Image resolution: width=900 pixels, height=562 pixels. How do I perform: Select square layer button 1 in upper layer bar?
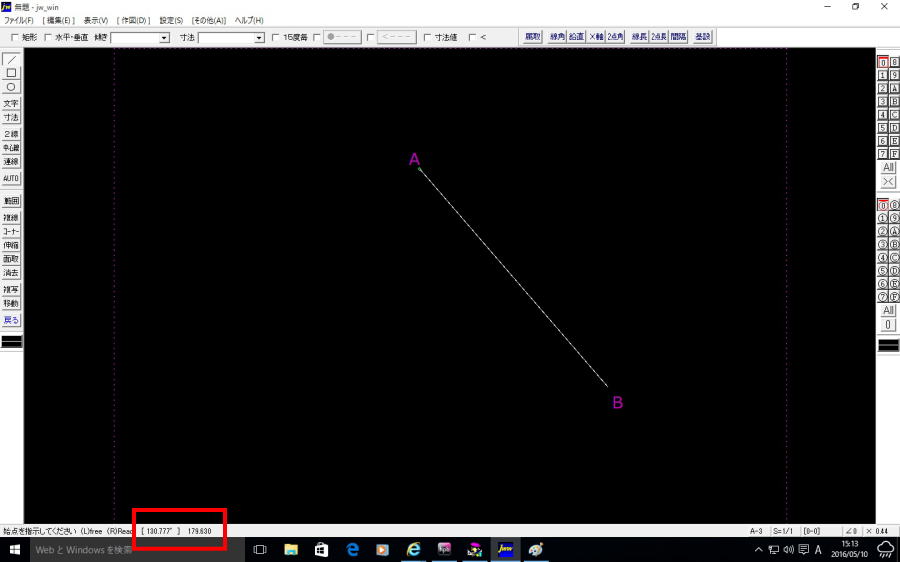pyautogui.click(x=883, y=75)
